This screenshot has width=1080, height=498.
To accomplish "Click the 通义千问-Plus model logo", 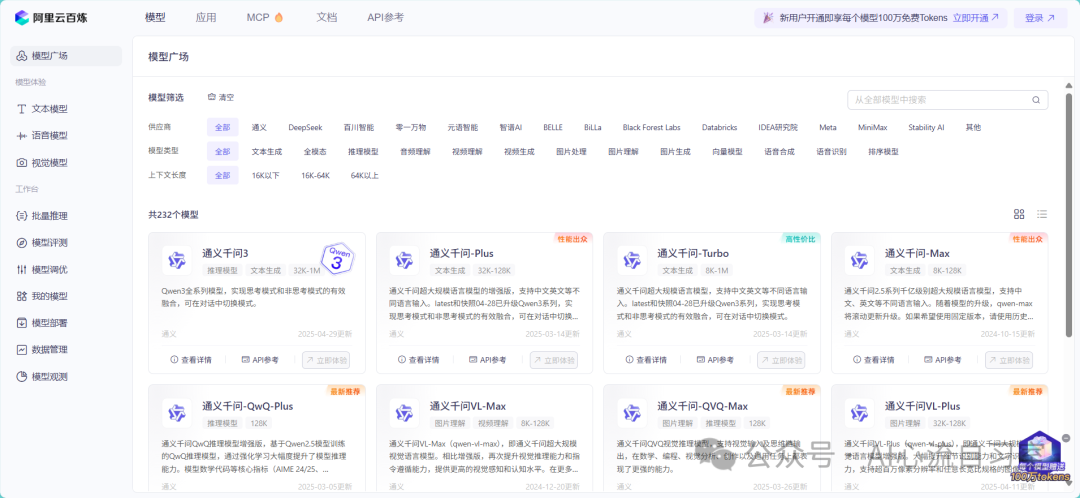I will 404,260.
